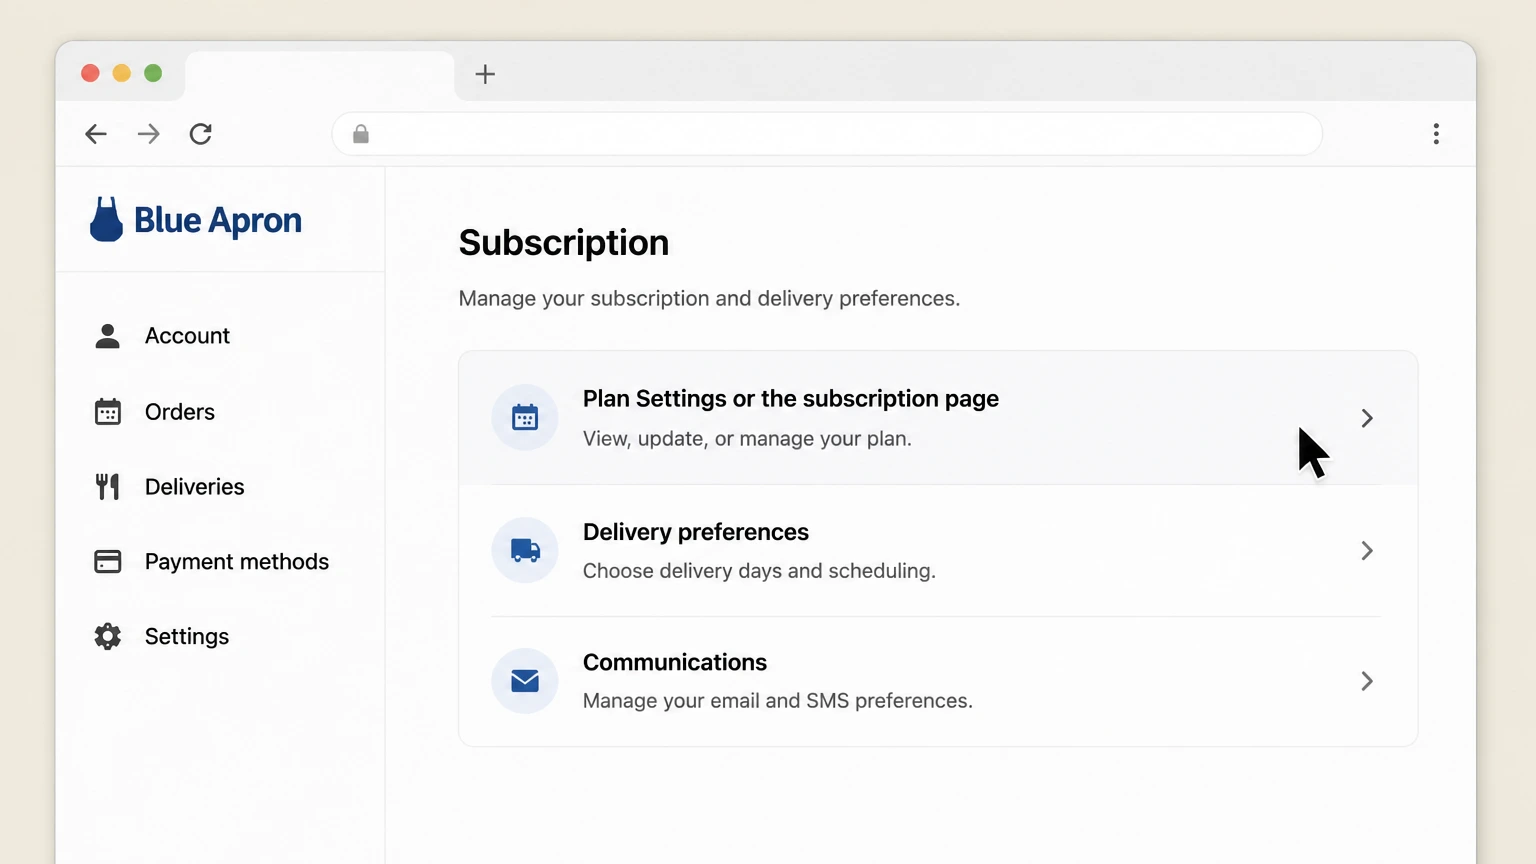Click 'View, update, or manage your plan.' text
This screenshot has width=1536, height=864.
tap(747, 439)
